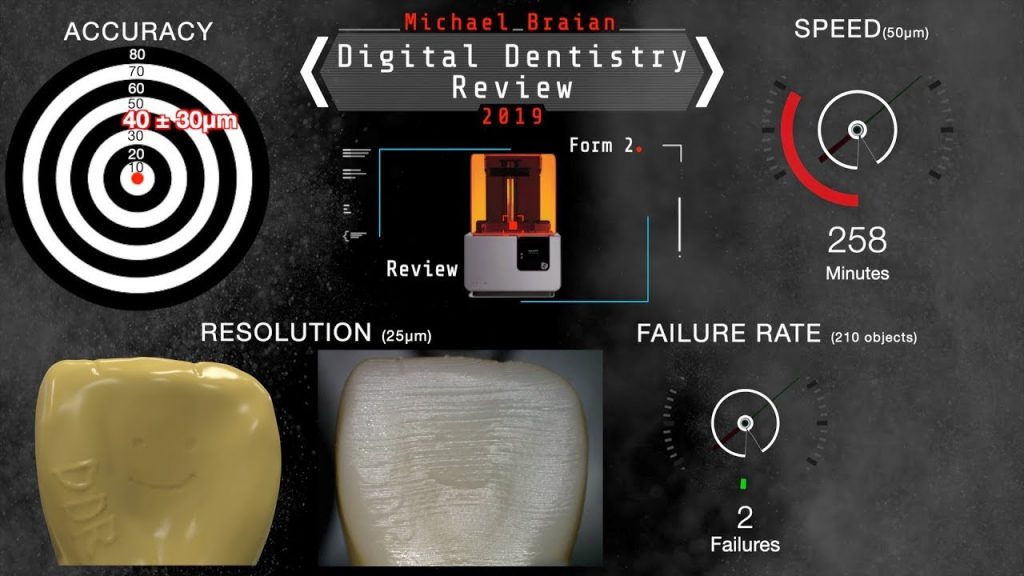Screen dimensions: 1024x576
Task: Click the 'Michael_Braian' author name
Action: click(510, 22)
